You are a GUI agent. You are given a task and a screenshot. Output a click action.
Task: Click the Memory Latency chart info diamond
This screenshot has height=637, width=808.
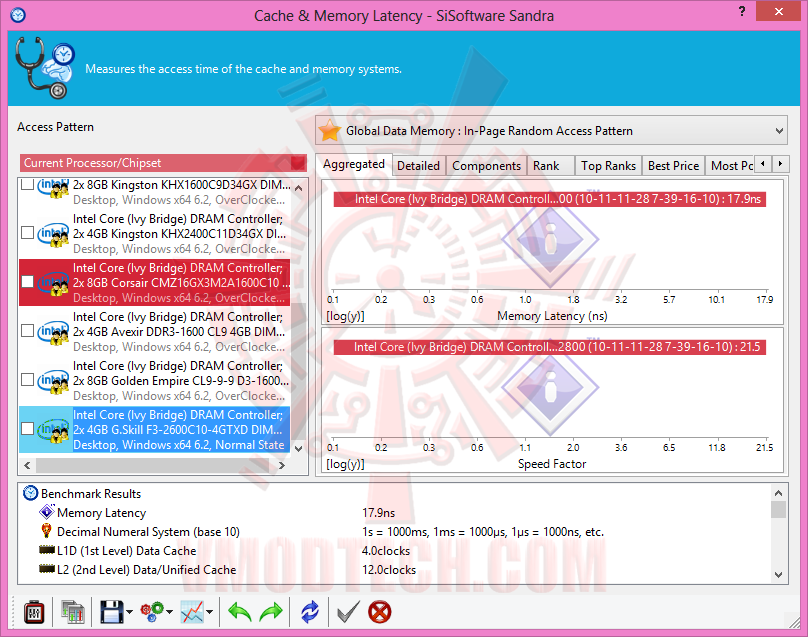pos(550,240)
